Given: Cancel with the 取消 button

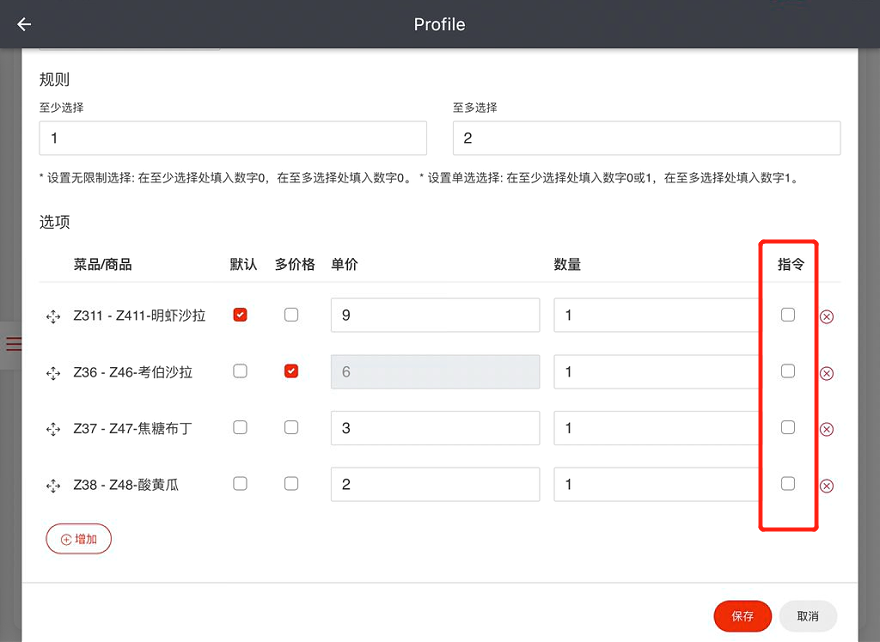Looking at the screenshot, I should [808, 616].
